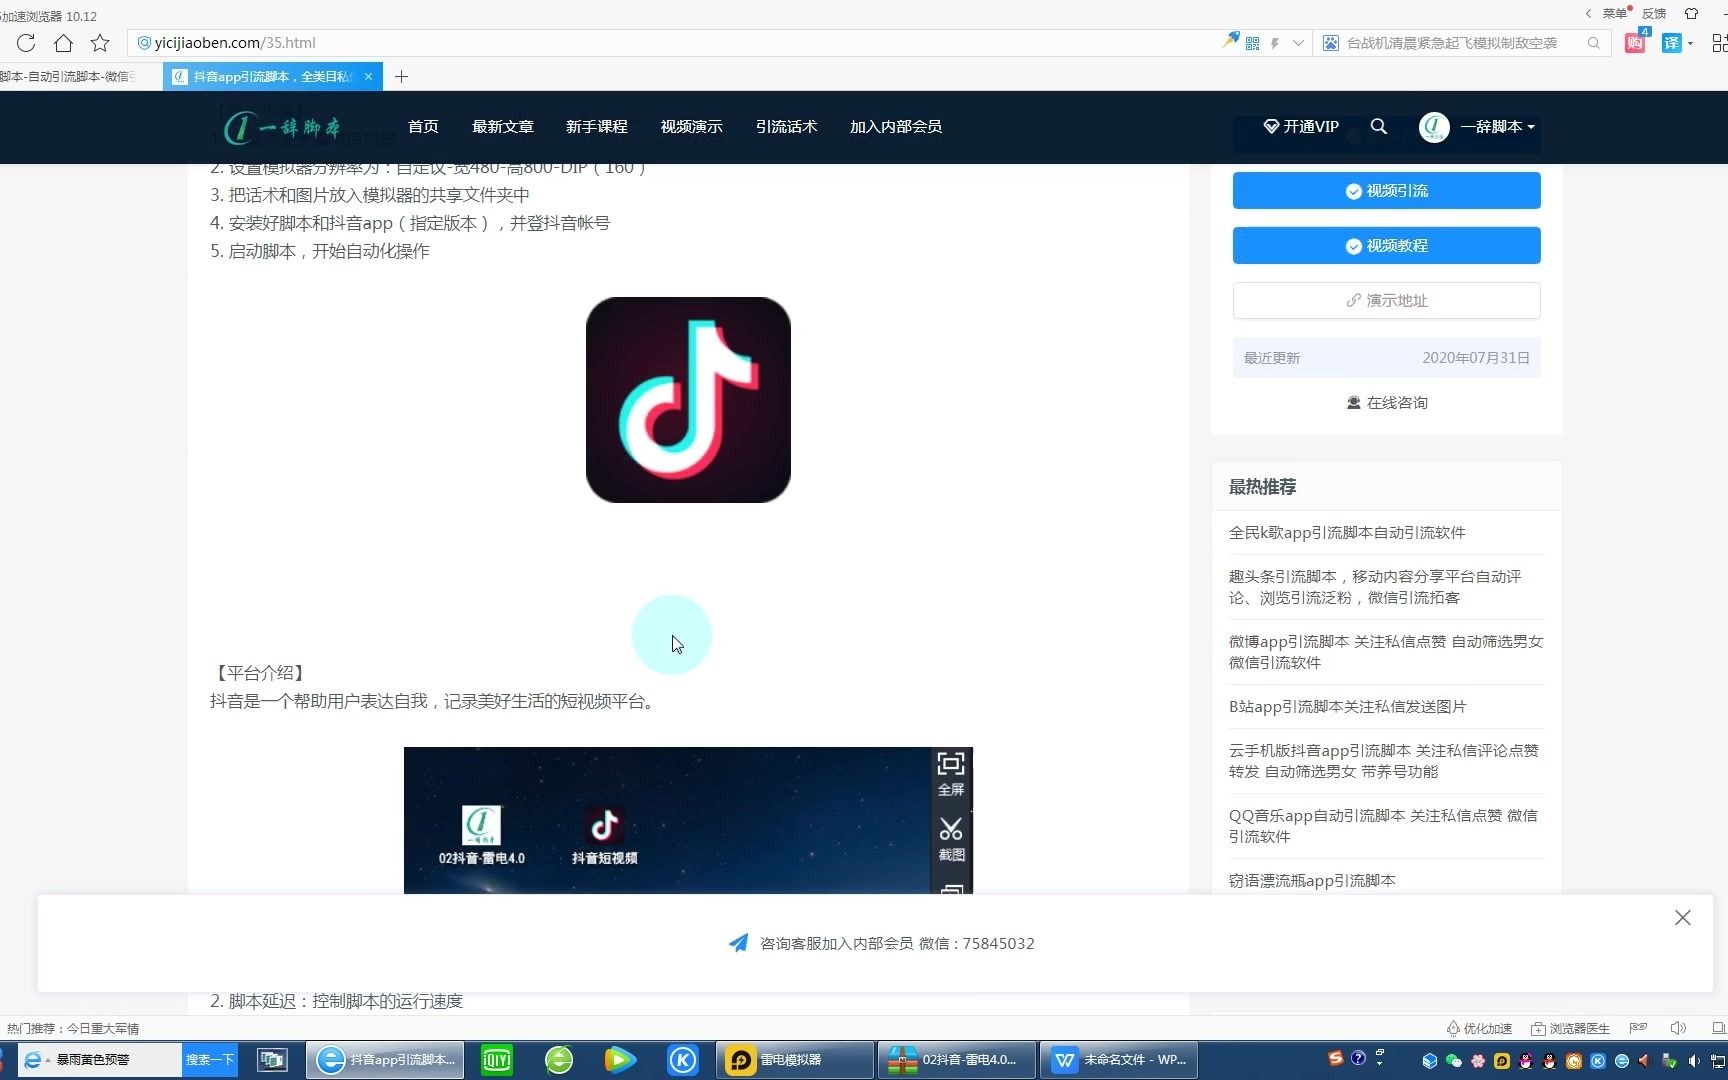This screenshot has width=1728, height=1080.
Task: Open WPS 未命名文件 taskbar item
Action: click(x=1119, y=1060)
